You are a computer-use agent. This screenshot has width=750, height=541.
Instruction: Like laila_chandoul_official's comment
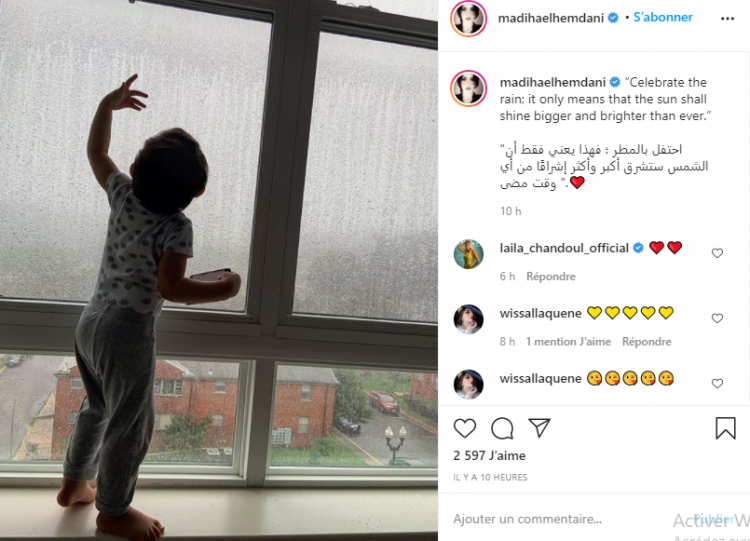(x=717, y=253)
